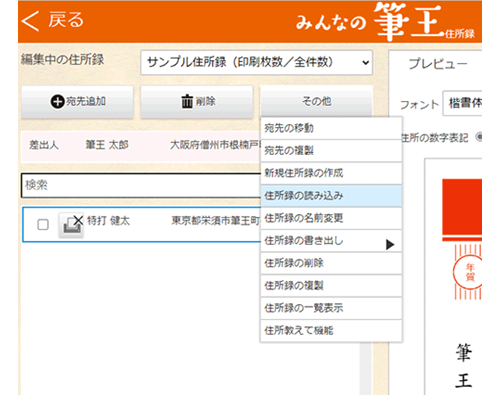Click the プレビュー heading

coord(438,63)
